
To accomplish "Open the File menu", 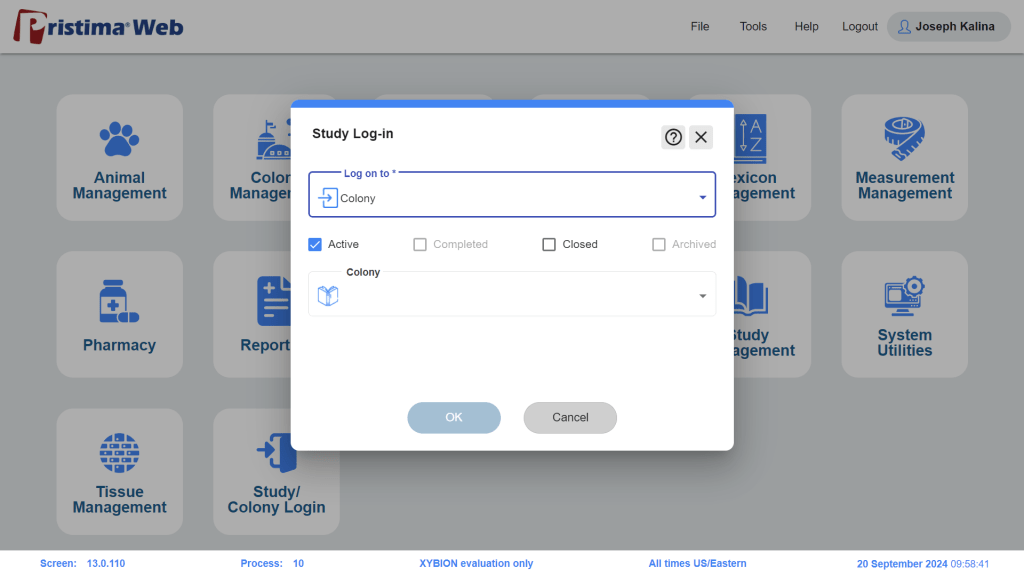I will 700,27.
